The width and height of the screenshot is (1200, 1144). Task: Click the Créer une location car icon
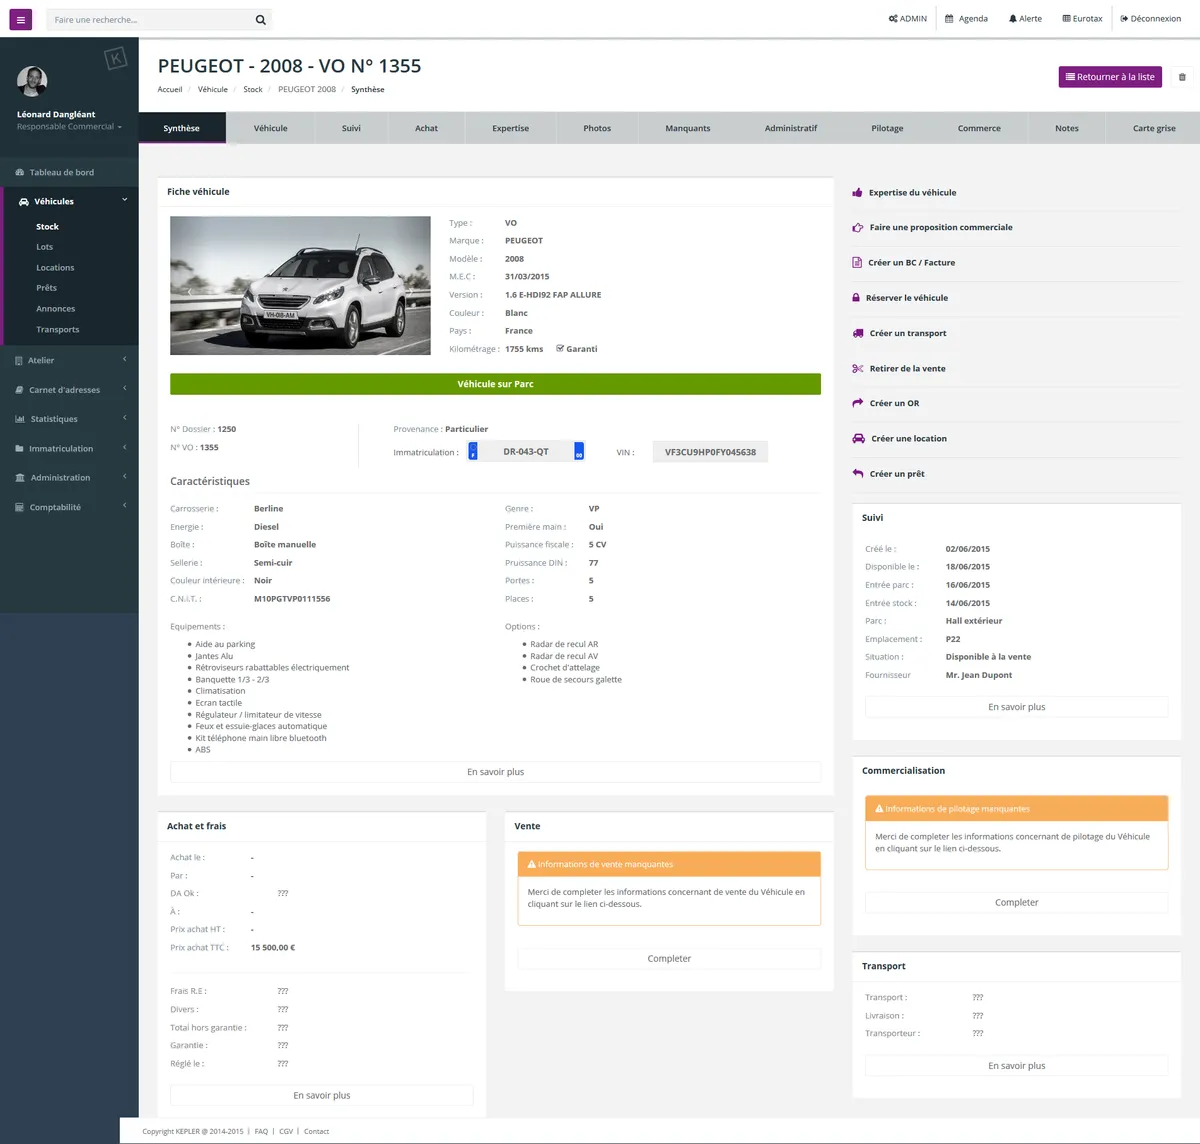click(x=858, y=438)
